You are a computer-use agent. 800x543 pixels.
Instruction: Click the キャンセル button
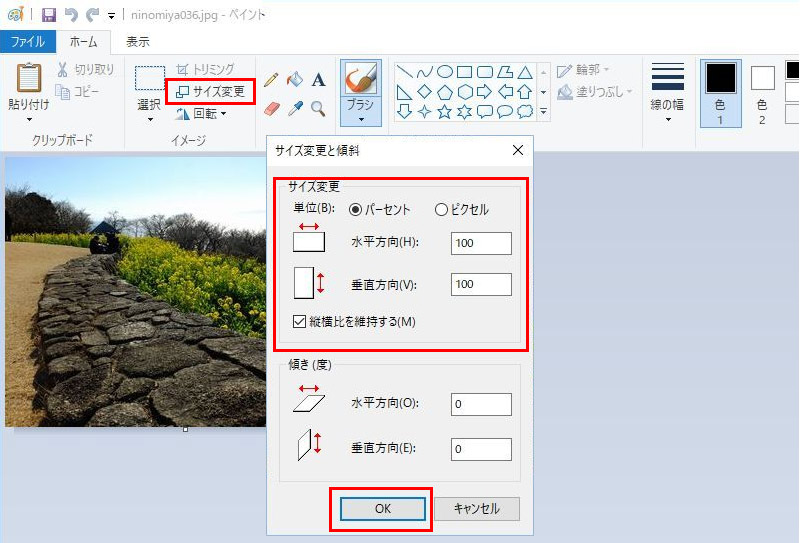pyautogui.click(x=476, y=508)
